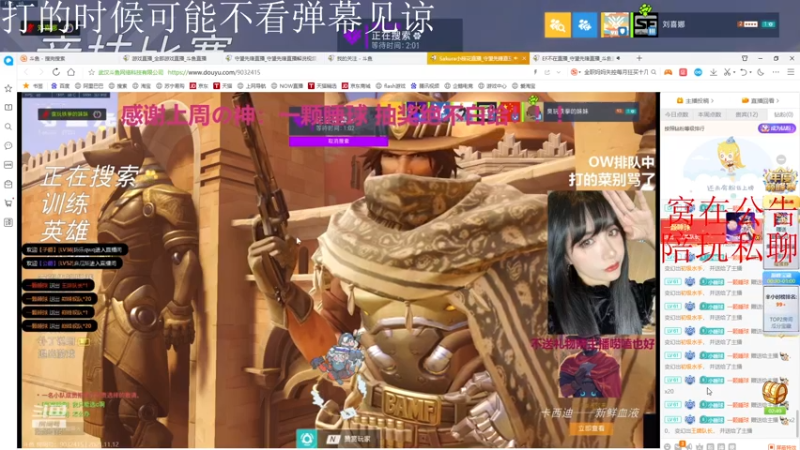Open the red square extension icon in the toolbar
Image resolution: width=800 pixels, height=450 pixels.
683,72
